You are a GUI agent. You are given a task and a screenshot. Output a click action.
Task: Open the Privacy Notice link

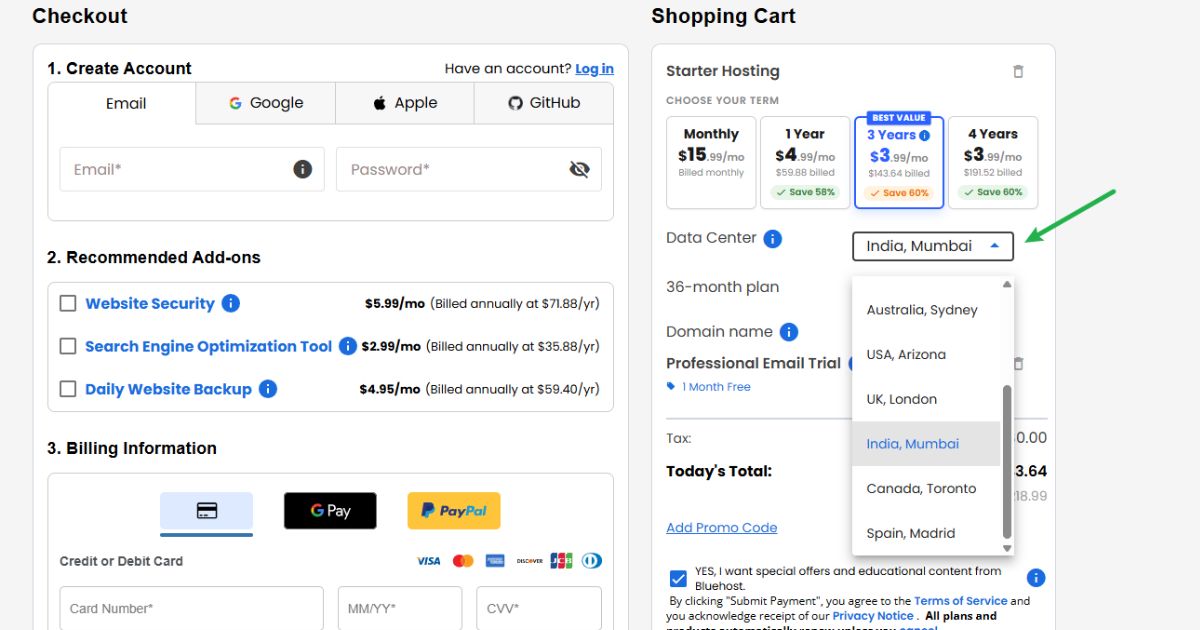click(873, 616)
